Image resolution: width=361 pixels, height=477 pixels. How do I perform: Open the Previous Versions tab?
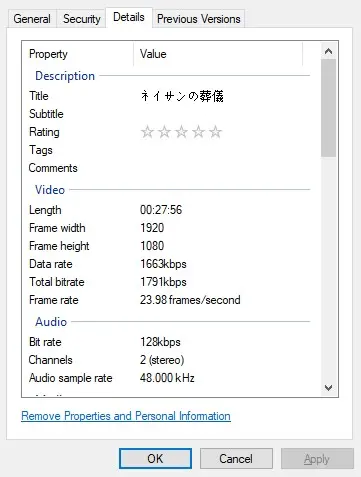coord(199,19)
